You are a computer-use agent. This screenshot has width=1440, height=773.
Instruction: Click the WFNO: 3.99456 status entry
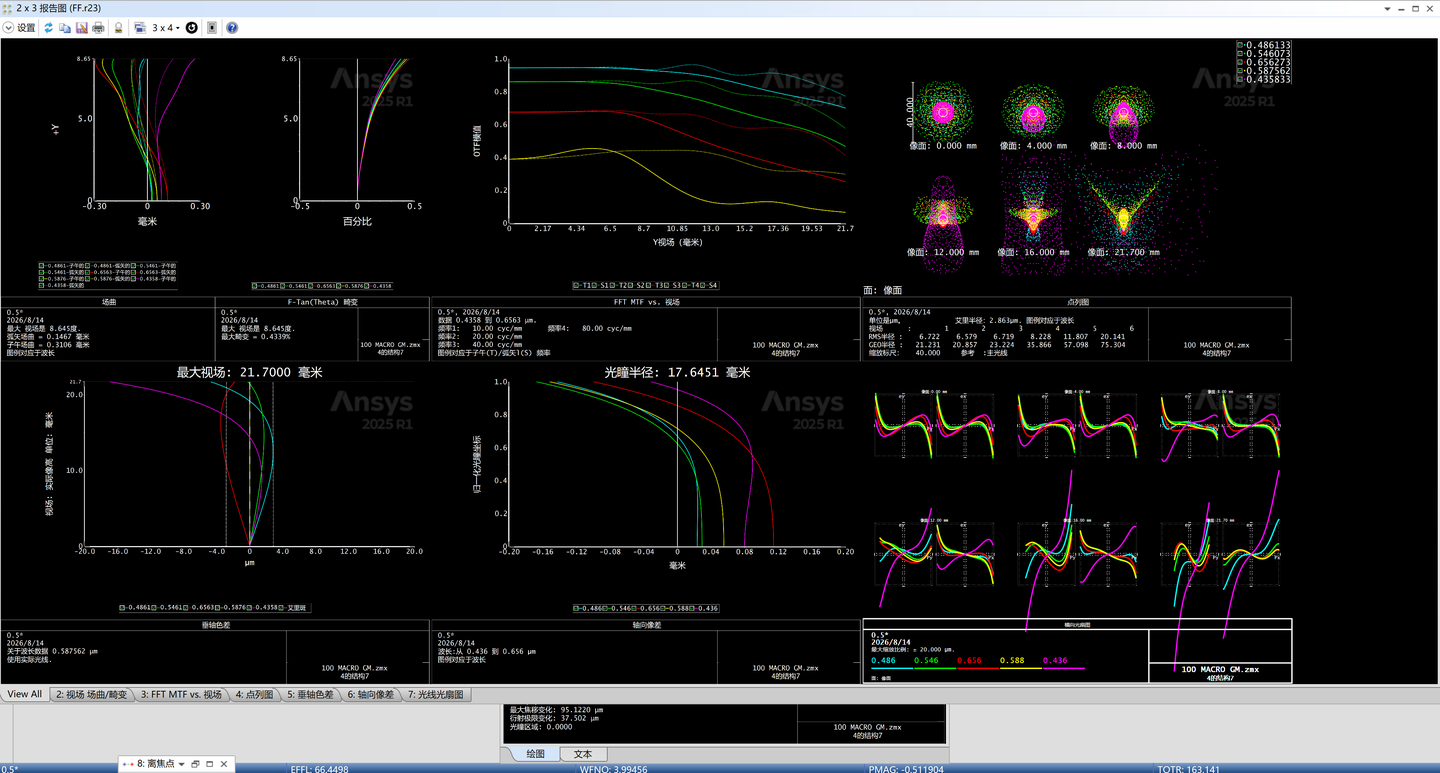613,768
